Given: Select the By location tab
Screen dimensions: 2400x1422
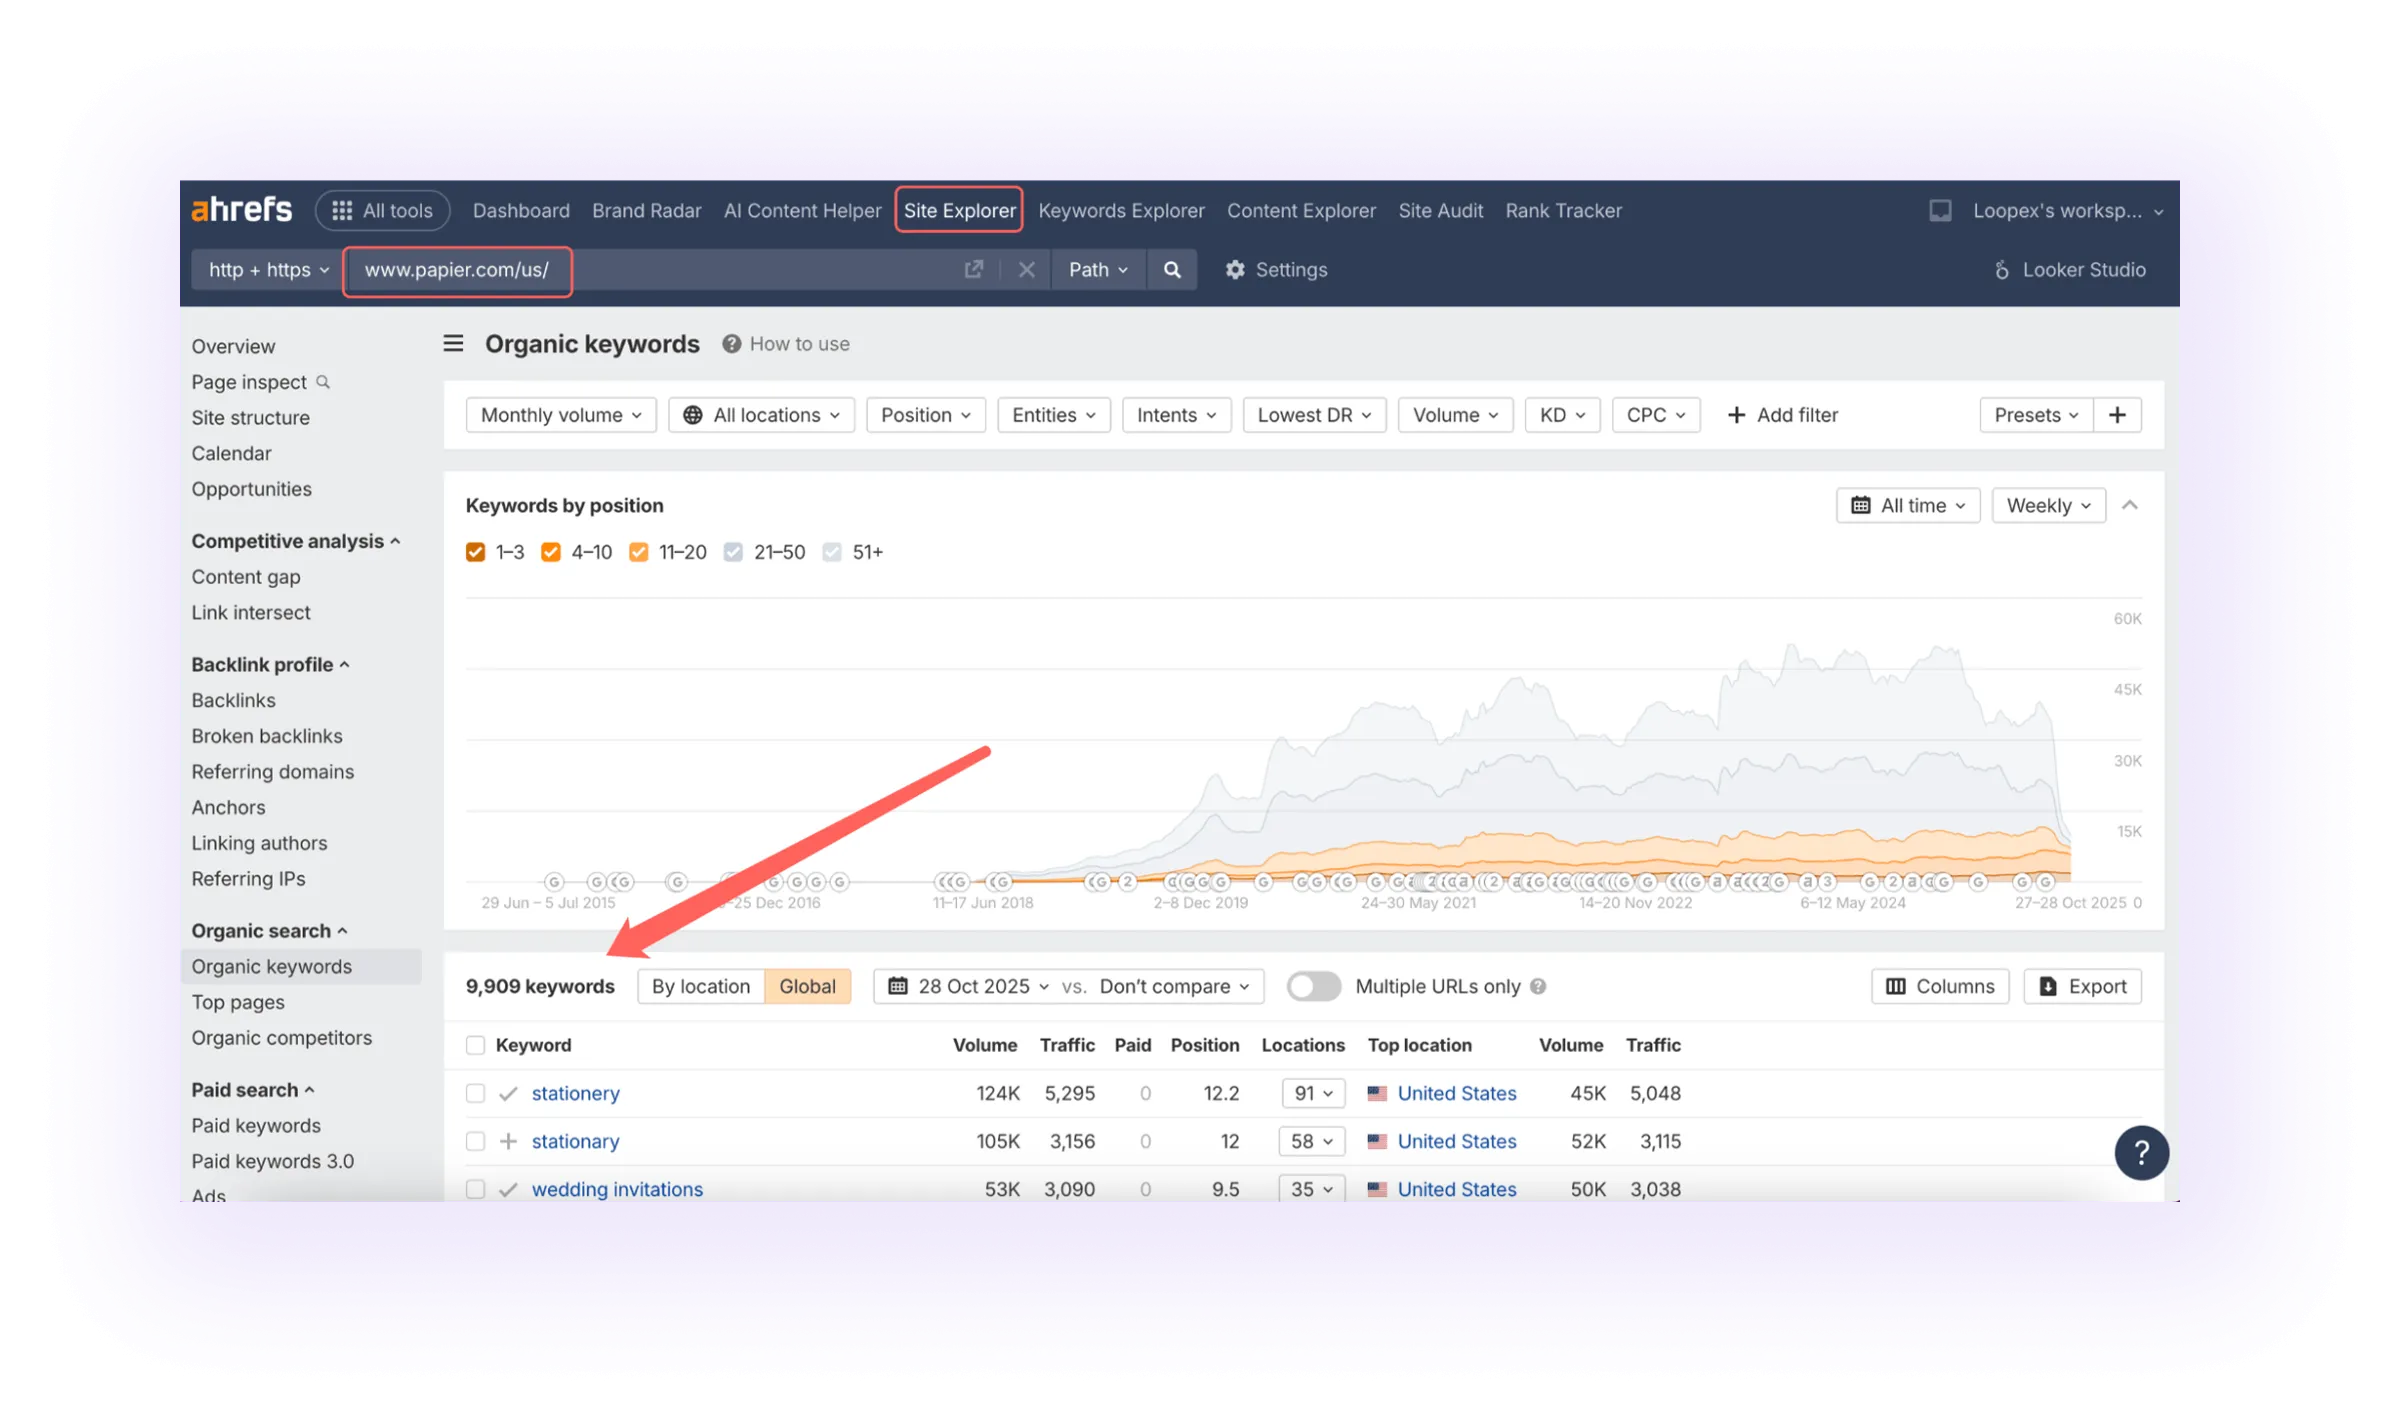Looking at the screenshot, I should [700, 986].
